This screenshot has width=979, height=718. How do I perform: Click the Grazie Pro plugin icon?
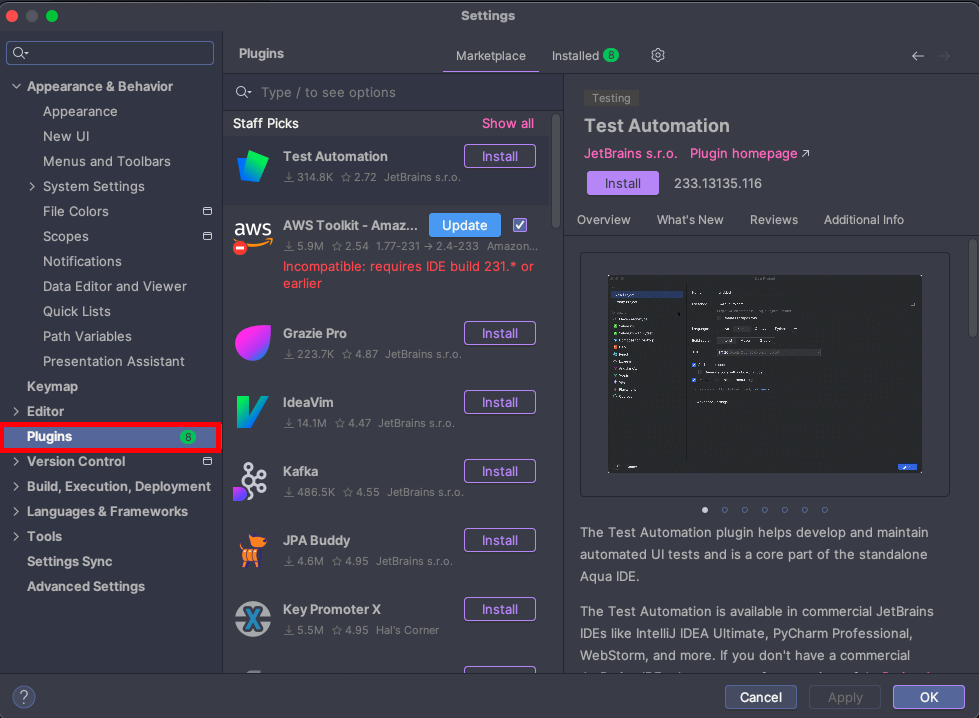pos(253,343)
